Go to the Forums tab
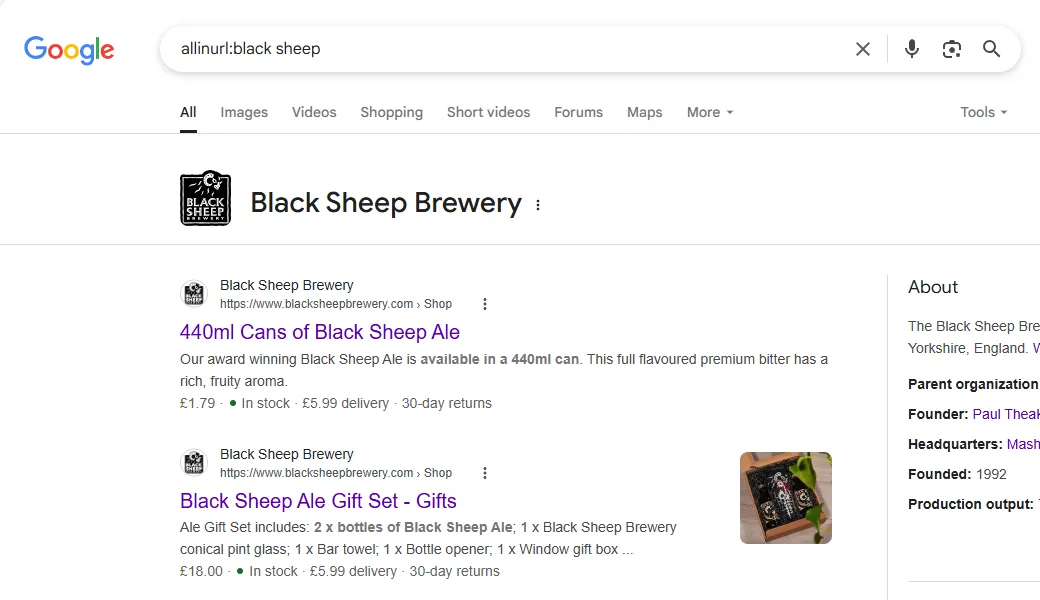The width and height of the screenshot is (1040, 600). click(578, 112)
